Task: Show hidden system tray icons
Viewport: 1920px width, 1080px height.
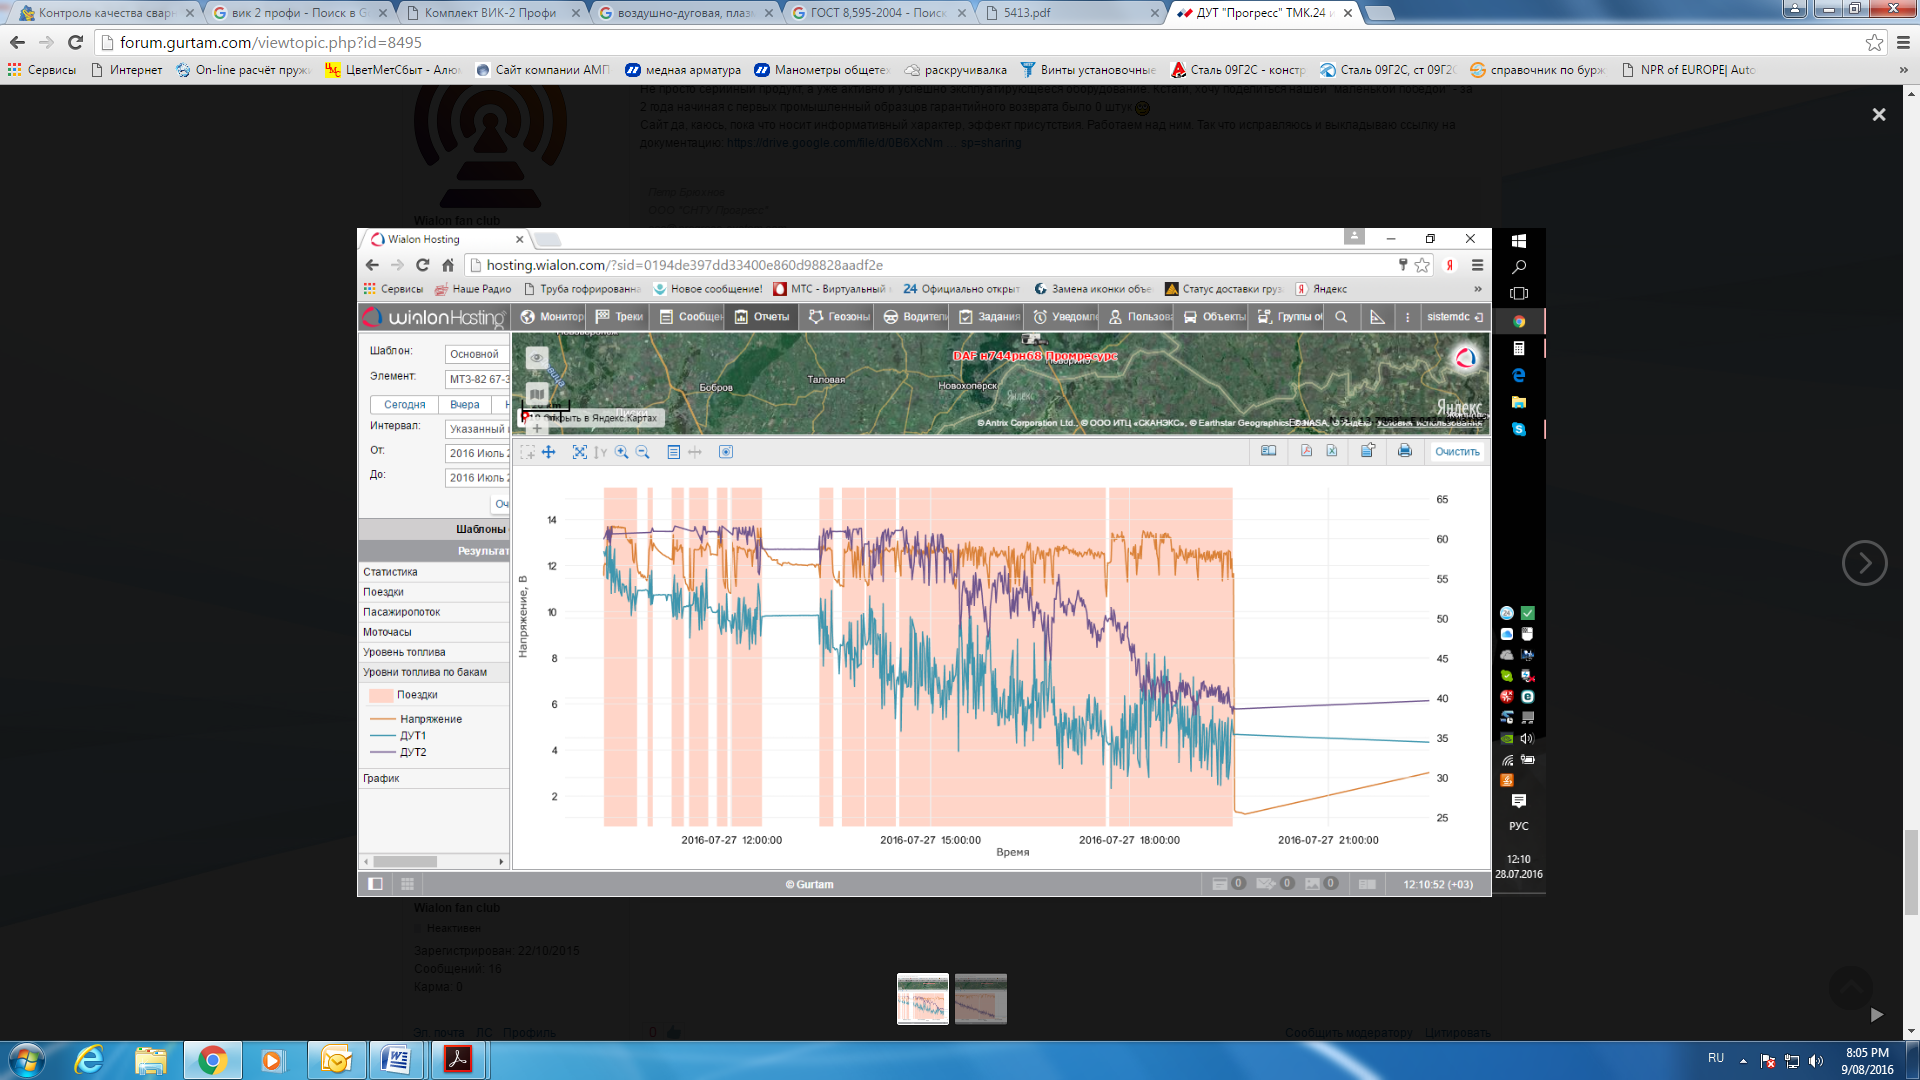Action: point(1743,1061)
